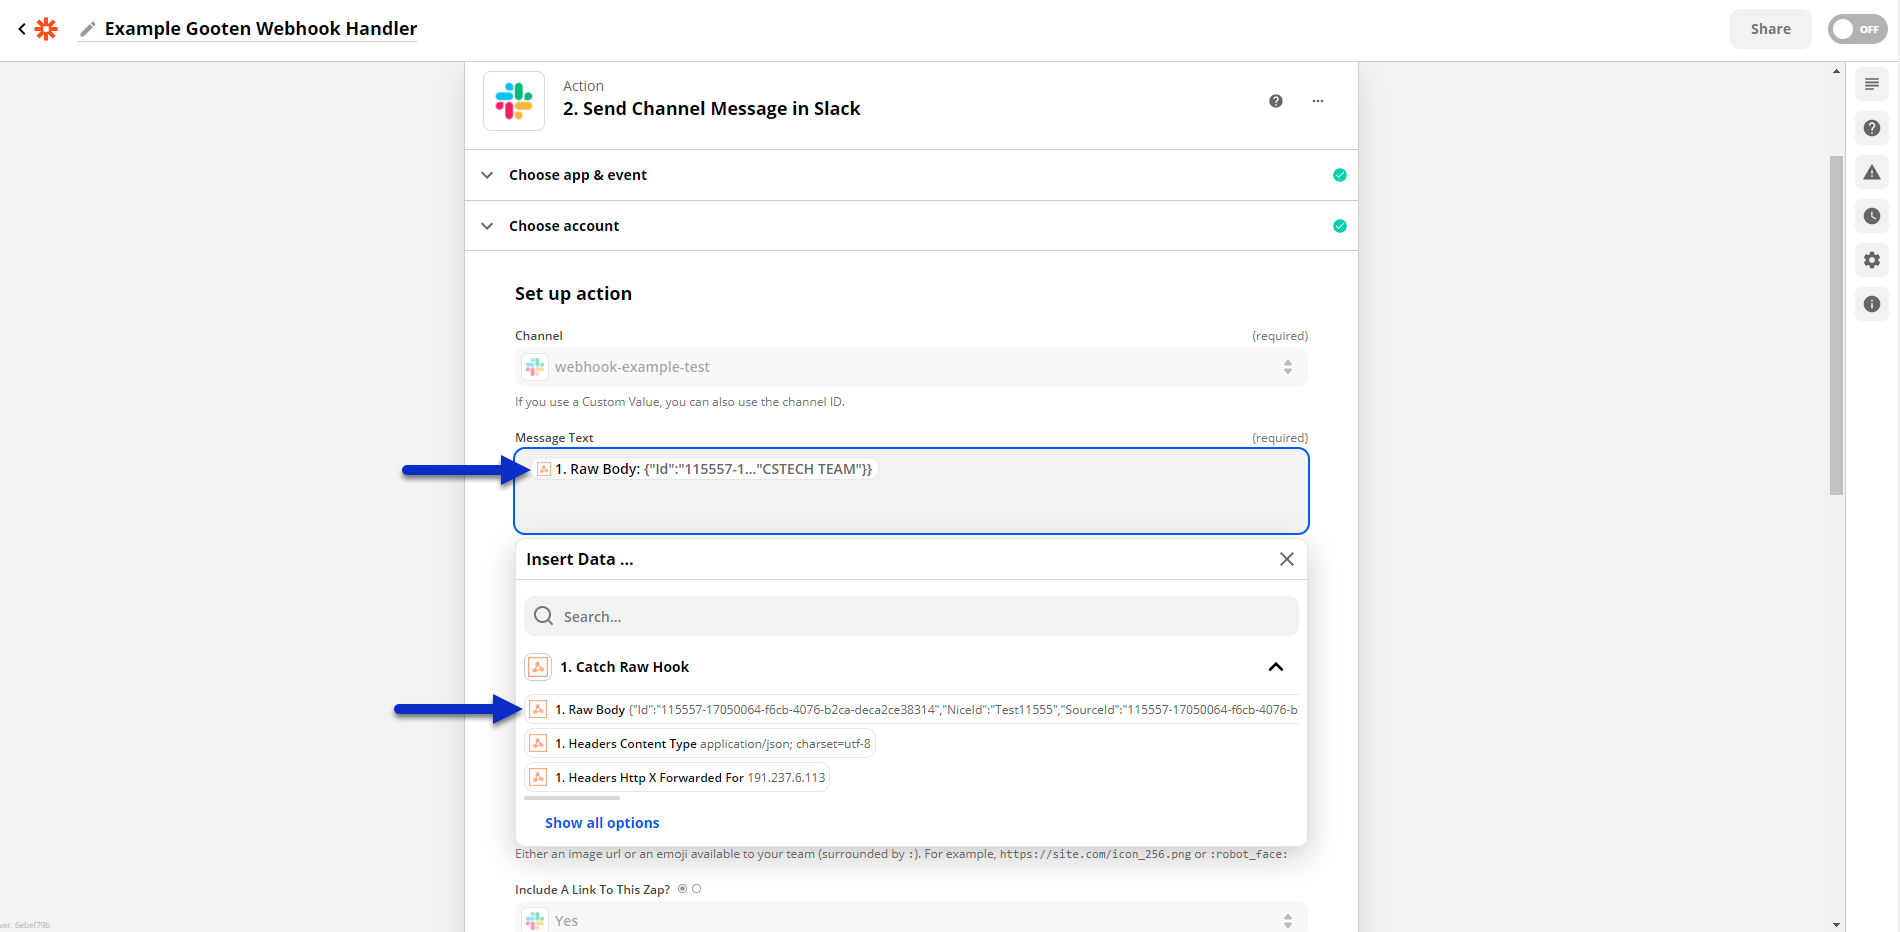The image size is (1900, 932).
Task: Insert '1. Raw Body' data option
Action: pyautogui.click(x=911, y=709)
